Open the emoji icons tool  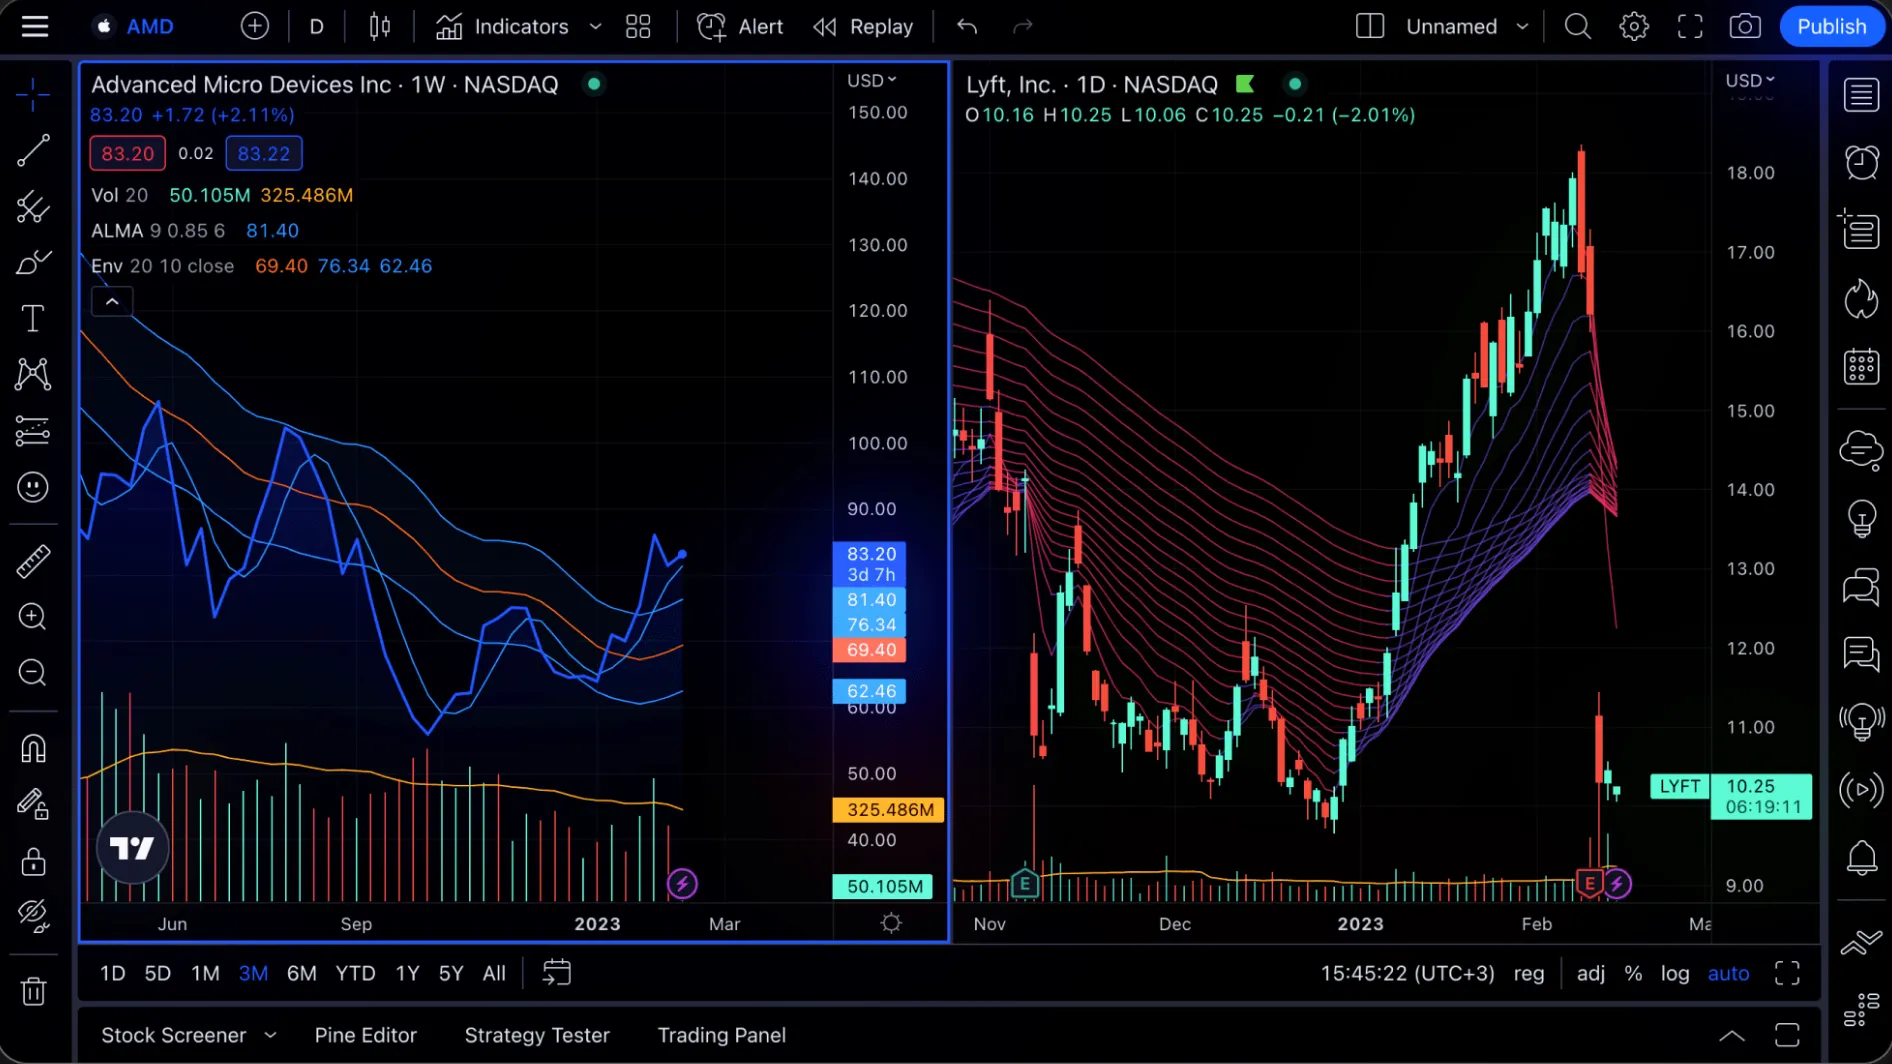(x=33, y=487)
